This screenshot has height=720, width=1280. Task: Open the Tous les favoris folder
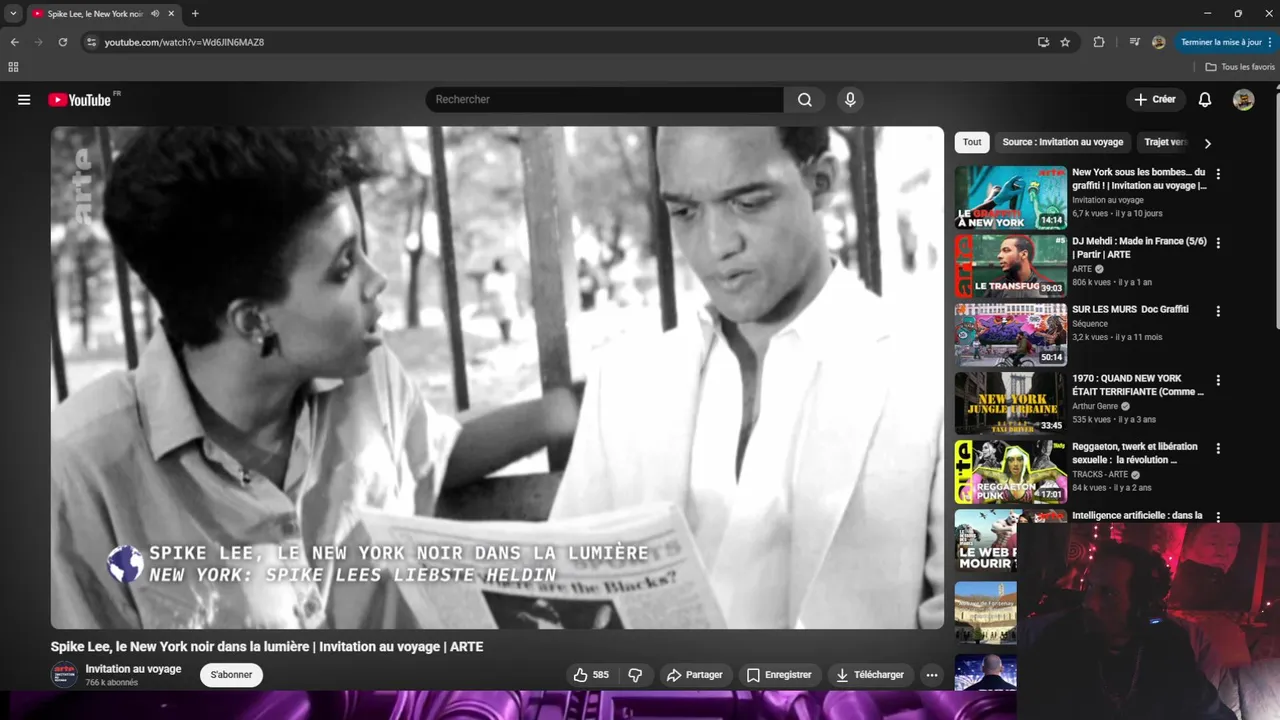[x=1240, y=67]
